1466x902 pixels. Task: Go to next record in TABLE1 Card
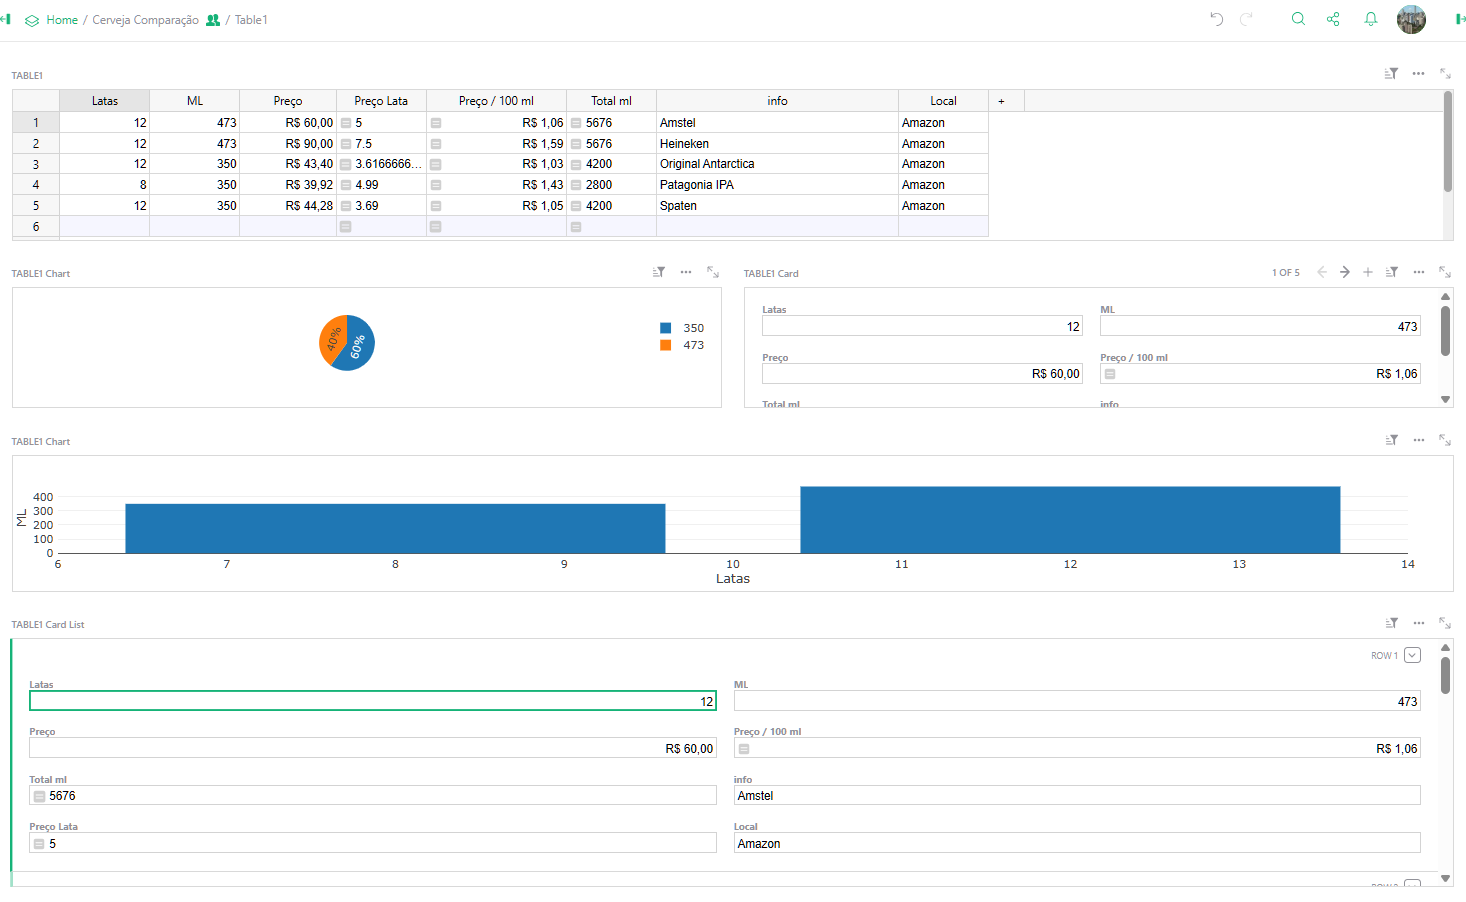(1345, 272)
